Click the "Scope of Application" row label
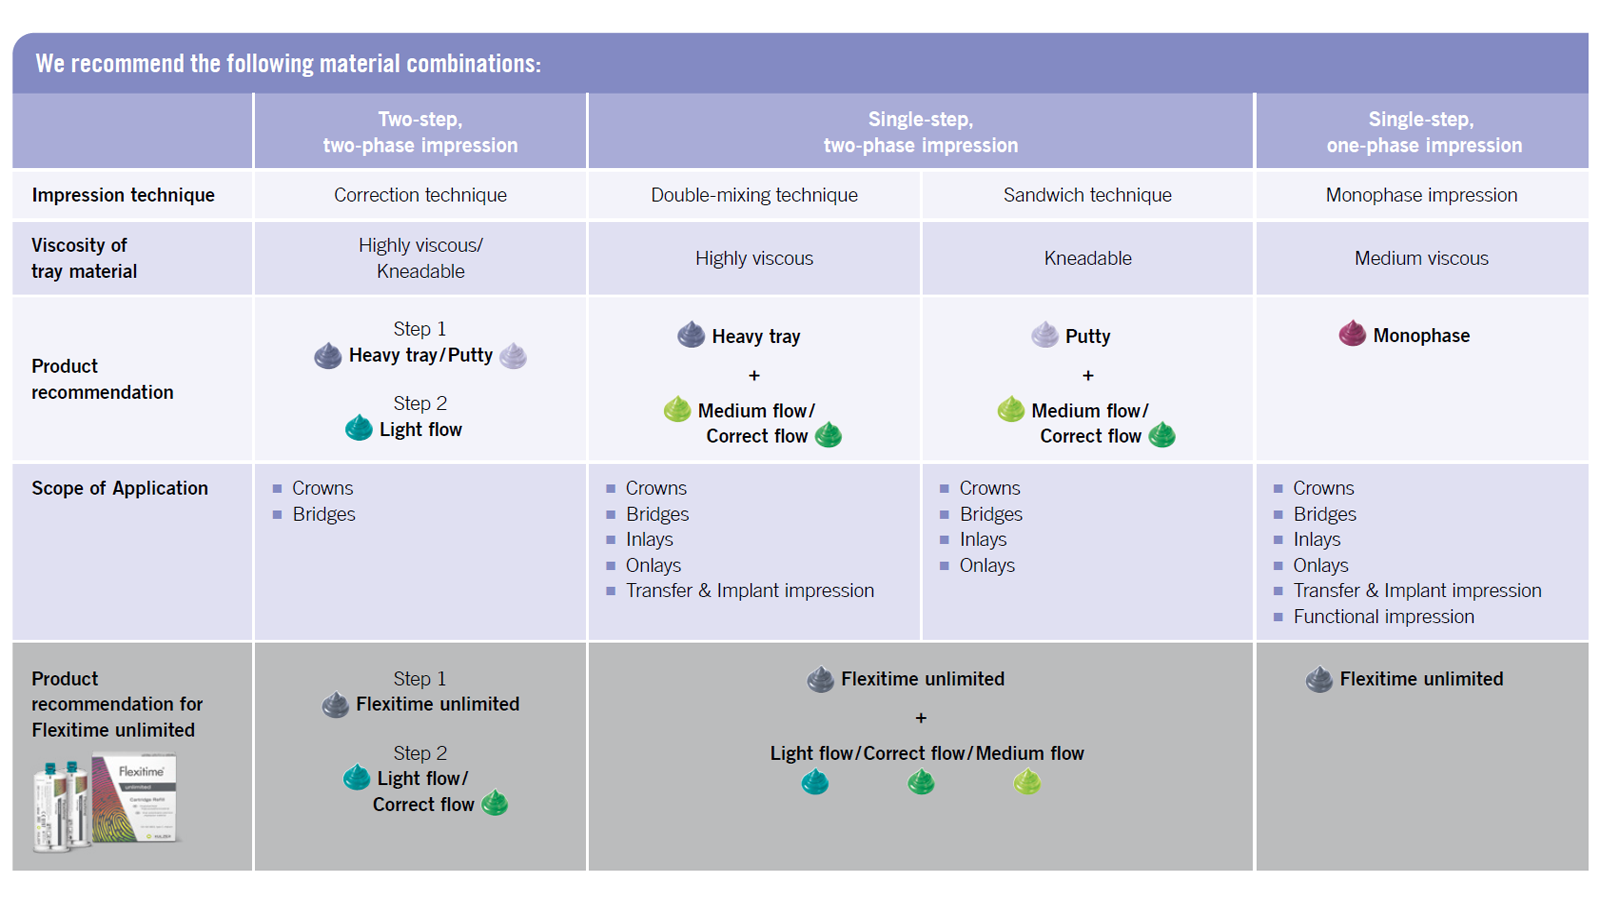Image resolution: width=1600 pixels, height=900 pixels. (x=120, y=488)
